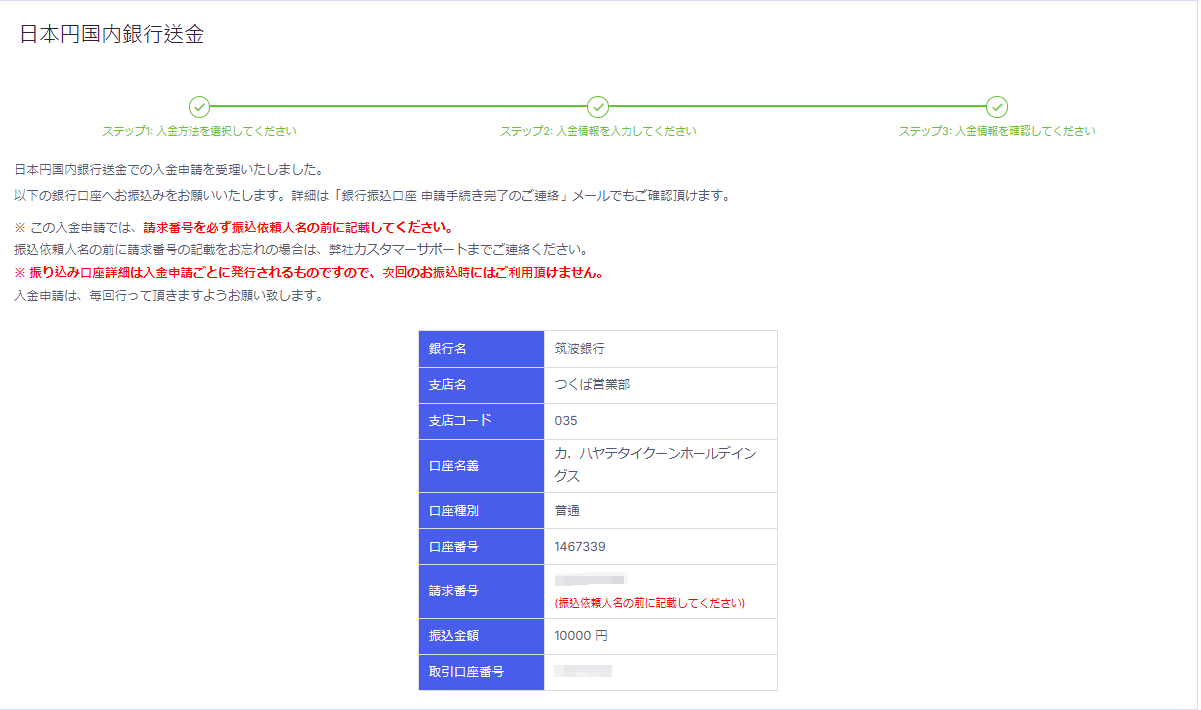This screenshot has height=710, width=1201.
Task: Click the account number 1467339
Action: [580, 547]
